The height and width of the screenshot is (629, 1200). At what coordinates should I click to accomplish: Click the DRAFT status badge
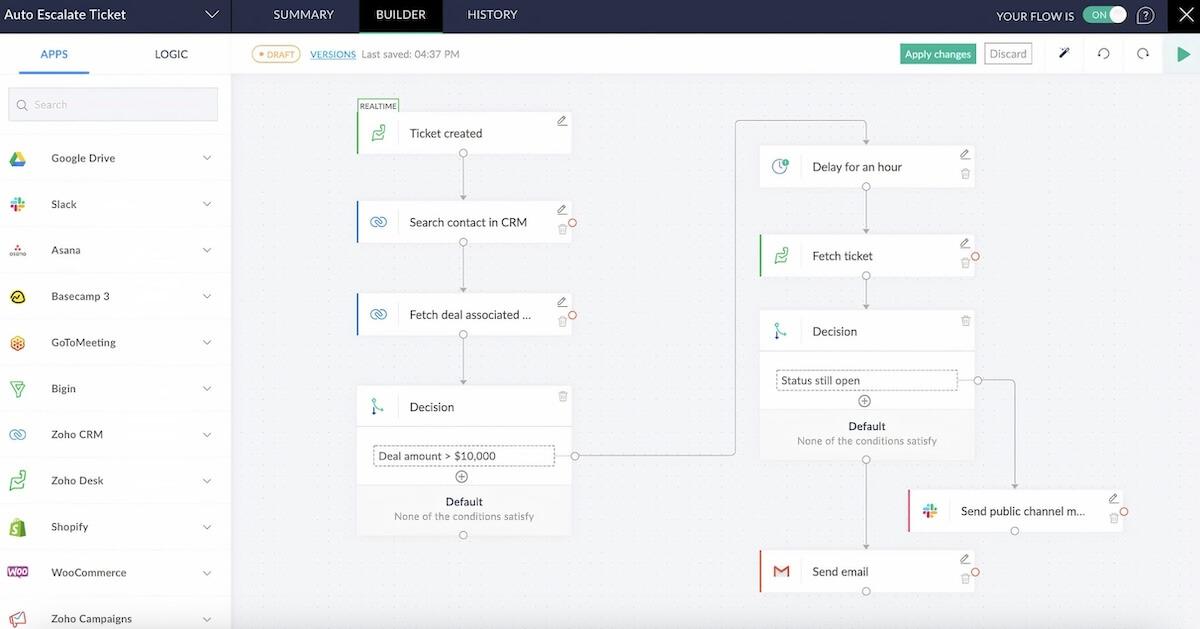[276, 54]
